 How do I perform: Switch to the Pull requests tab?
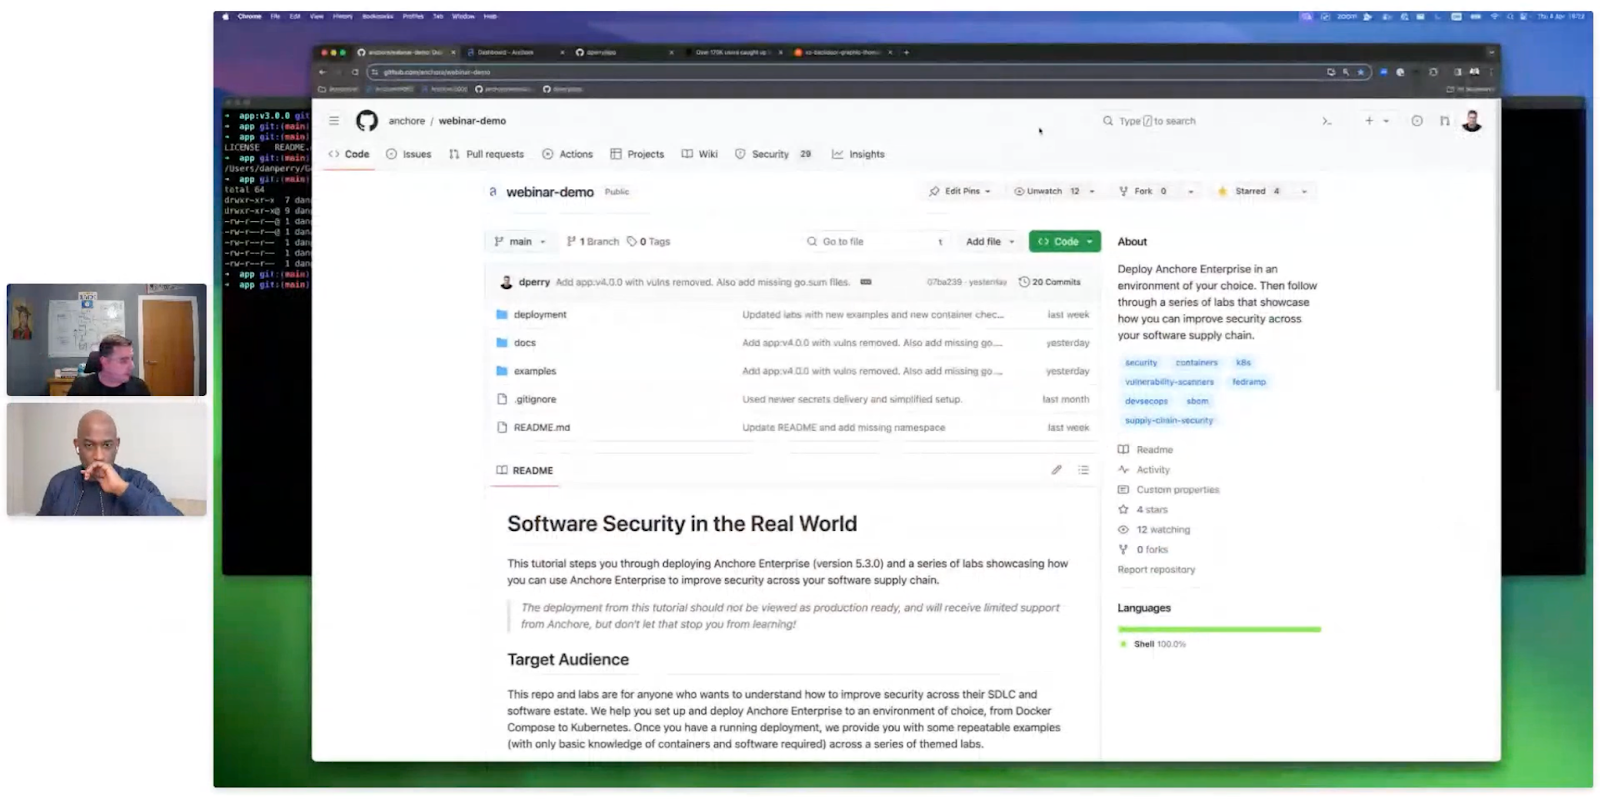pos(487,154)
